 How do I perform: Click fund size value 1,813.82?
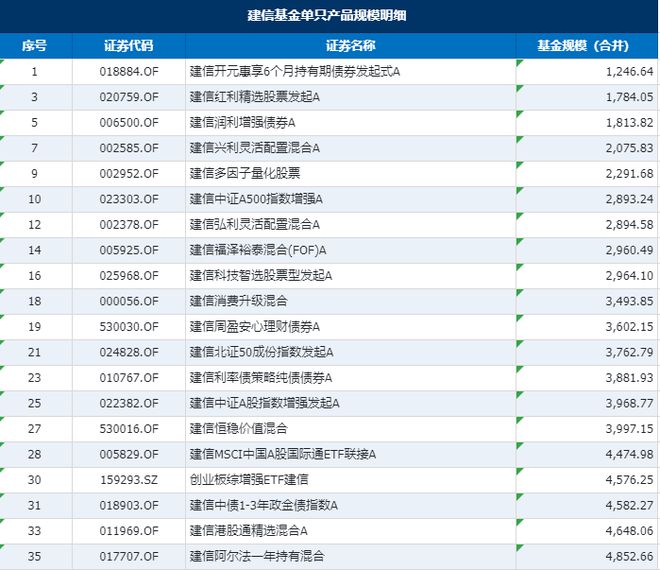629,123
